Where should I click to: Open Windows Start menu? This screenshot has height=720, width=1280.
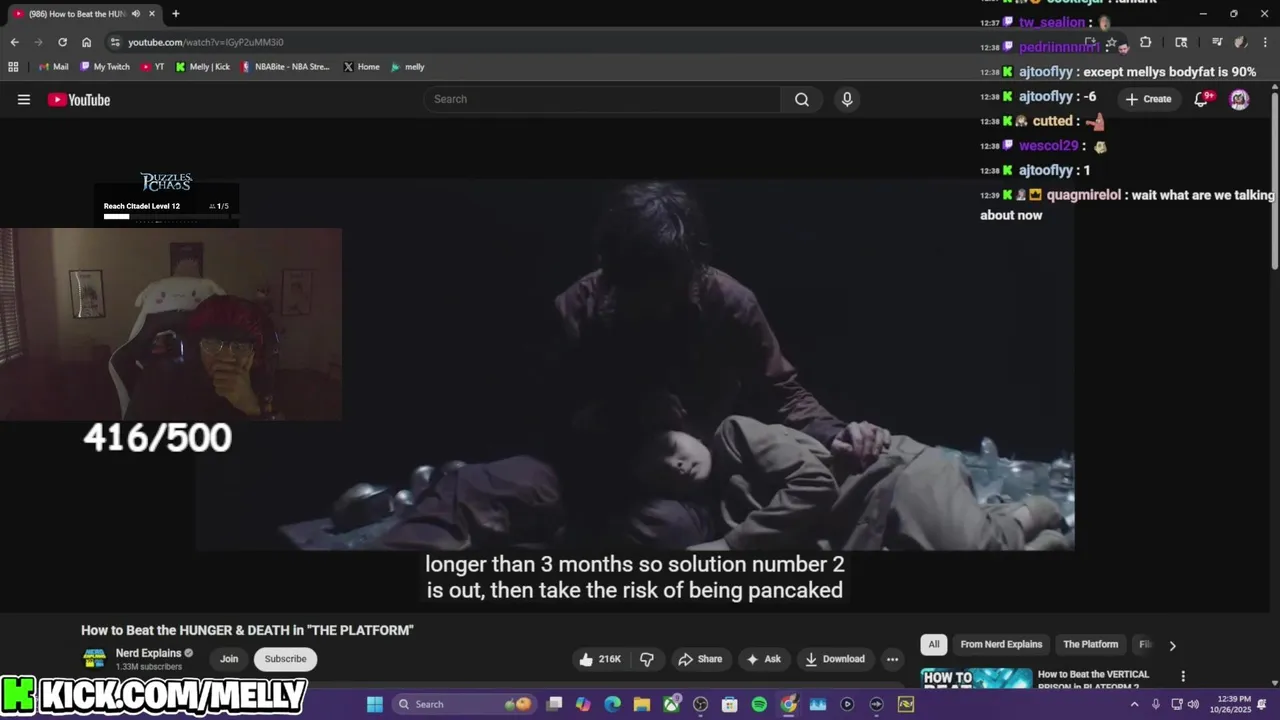pos(374,704)
